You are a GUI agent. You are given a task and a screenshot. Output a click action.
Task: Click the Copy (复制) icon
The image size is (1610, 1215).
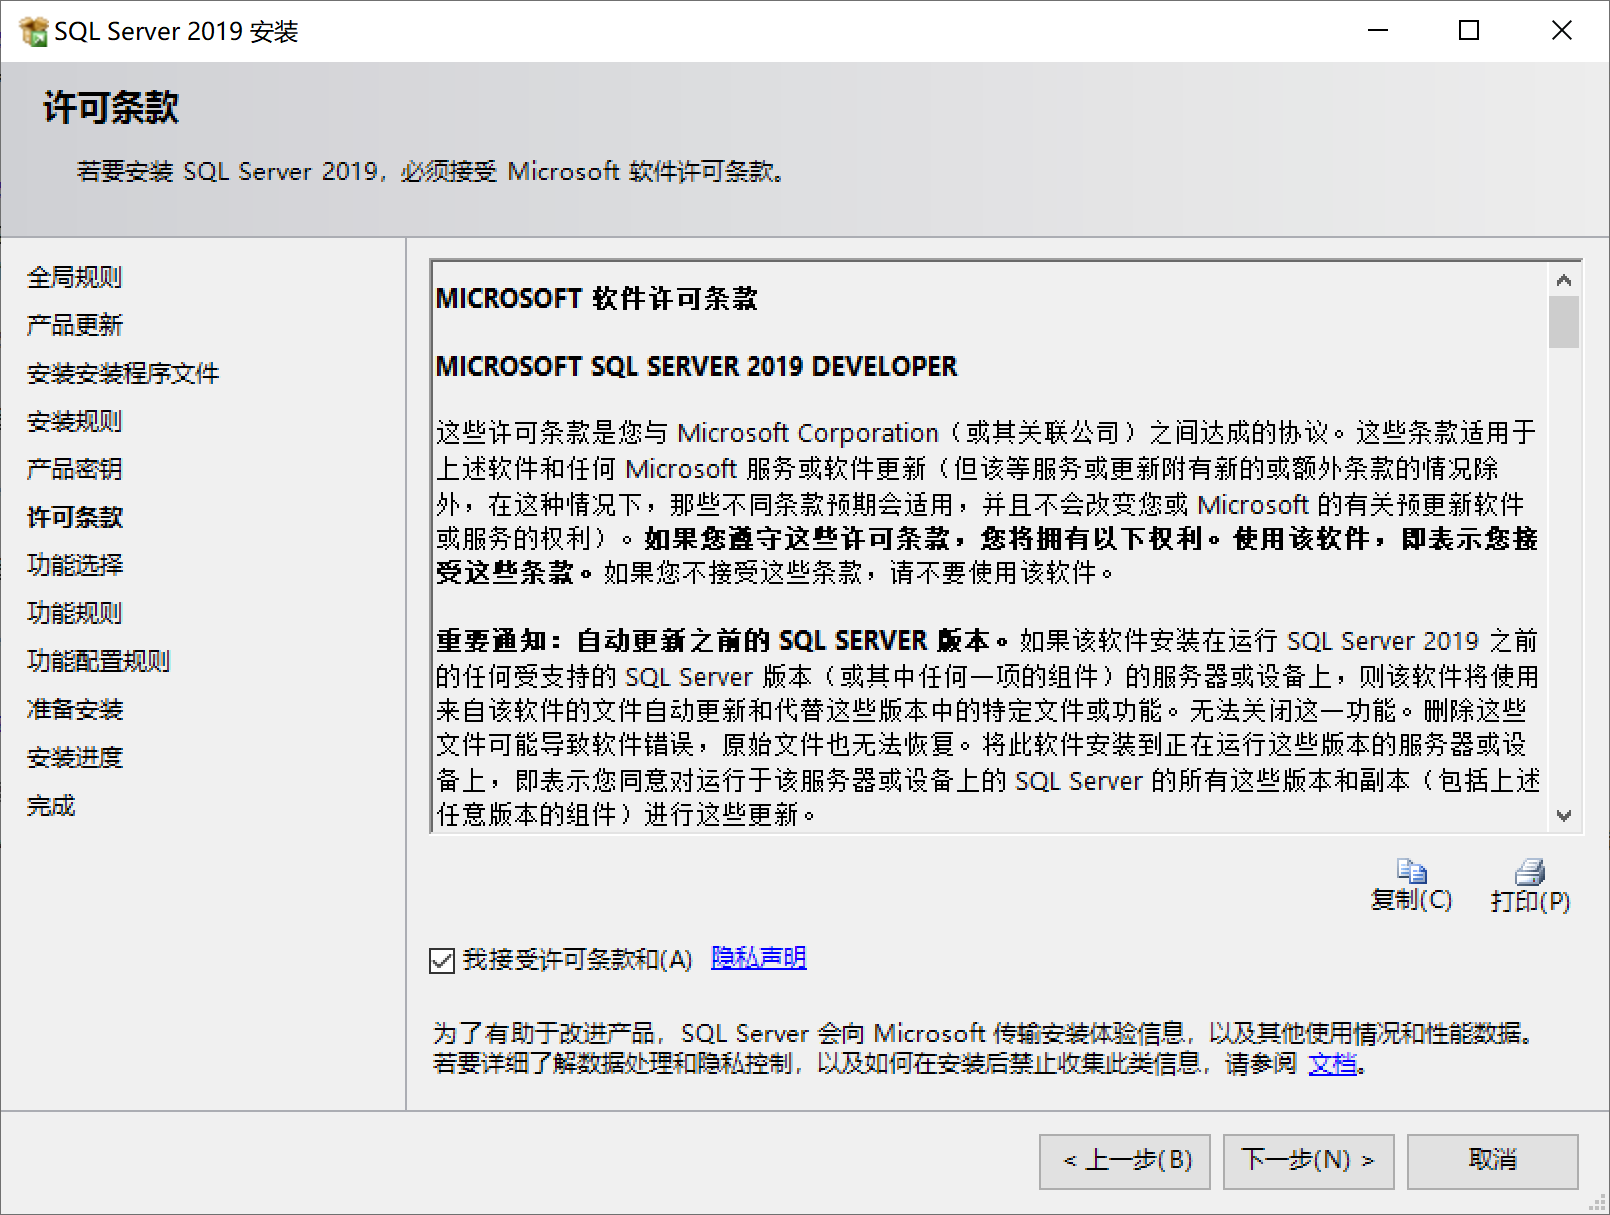pos(1411,872)
